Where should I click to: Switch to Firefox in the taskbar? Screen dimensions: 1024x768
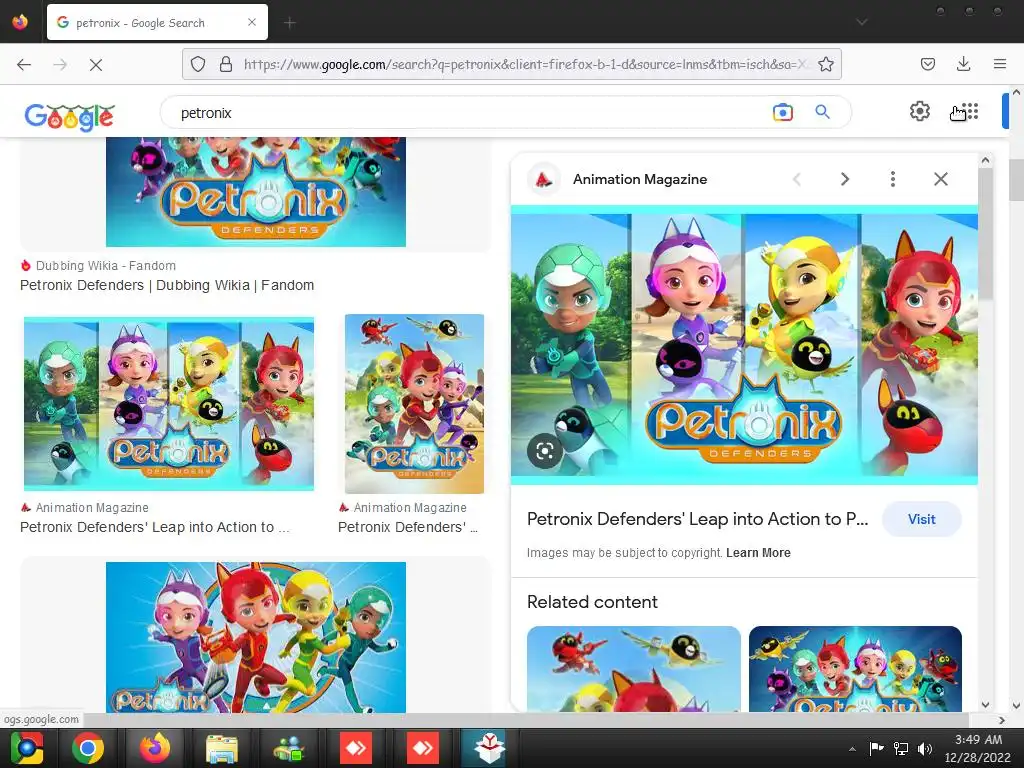155,748
